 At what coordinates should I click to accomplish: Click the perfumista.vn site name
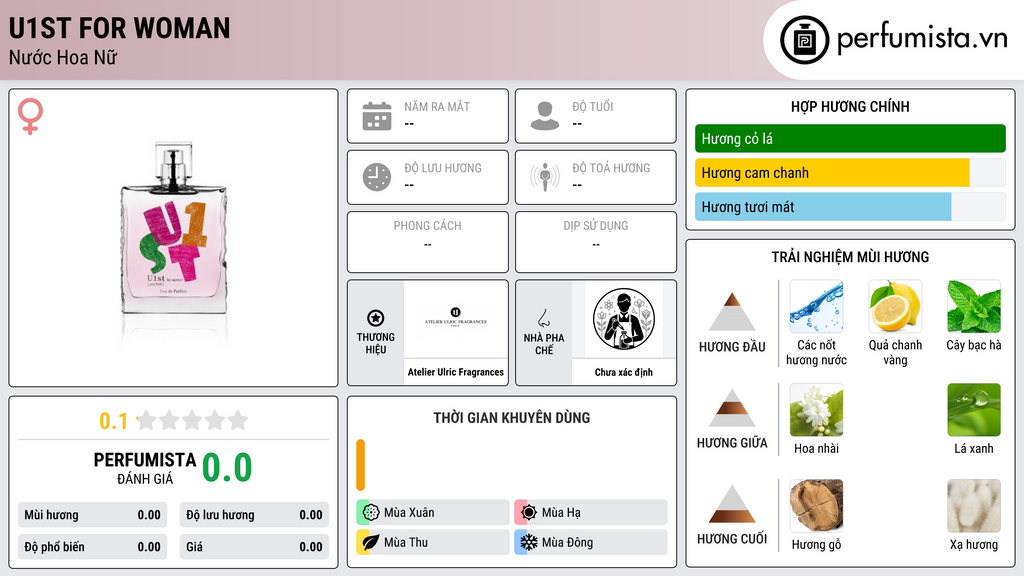pyautogui.click(x=922, y=39)
